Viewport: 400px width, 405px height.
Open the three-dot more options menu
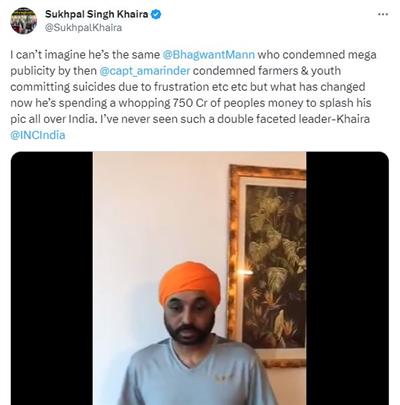point(383,14)
